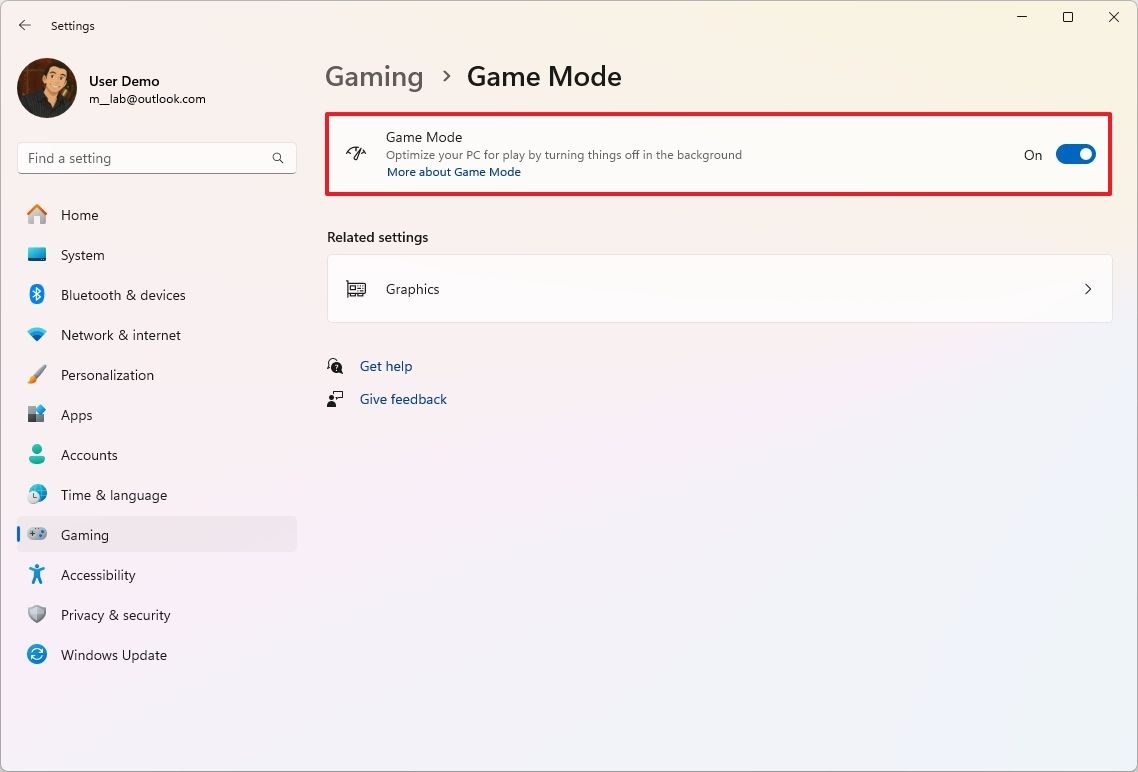Screen dimensions: 1138x772
Task: Expand the Graphics row chevron
Action: click(x=1088, y=289)
